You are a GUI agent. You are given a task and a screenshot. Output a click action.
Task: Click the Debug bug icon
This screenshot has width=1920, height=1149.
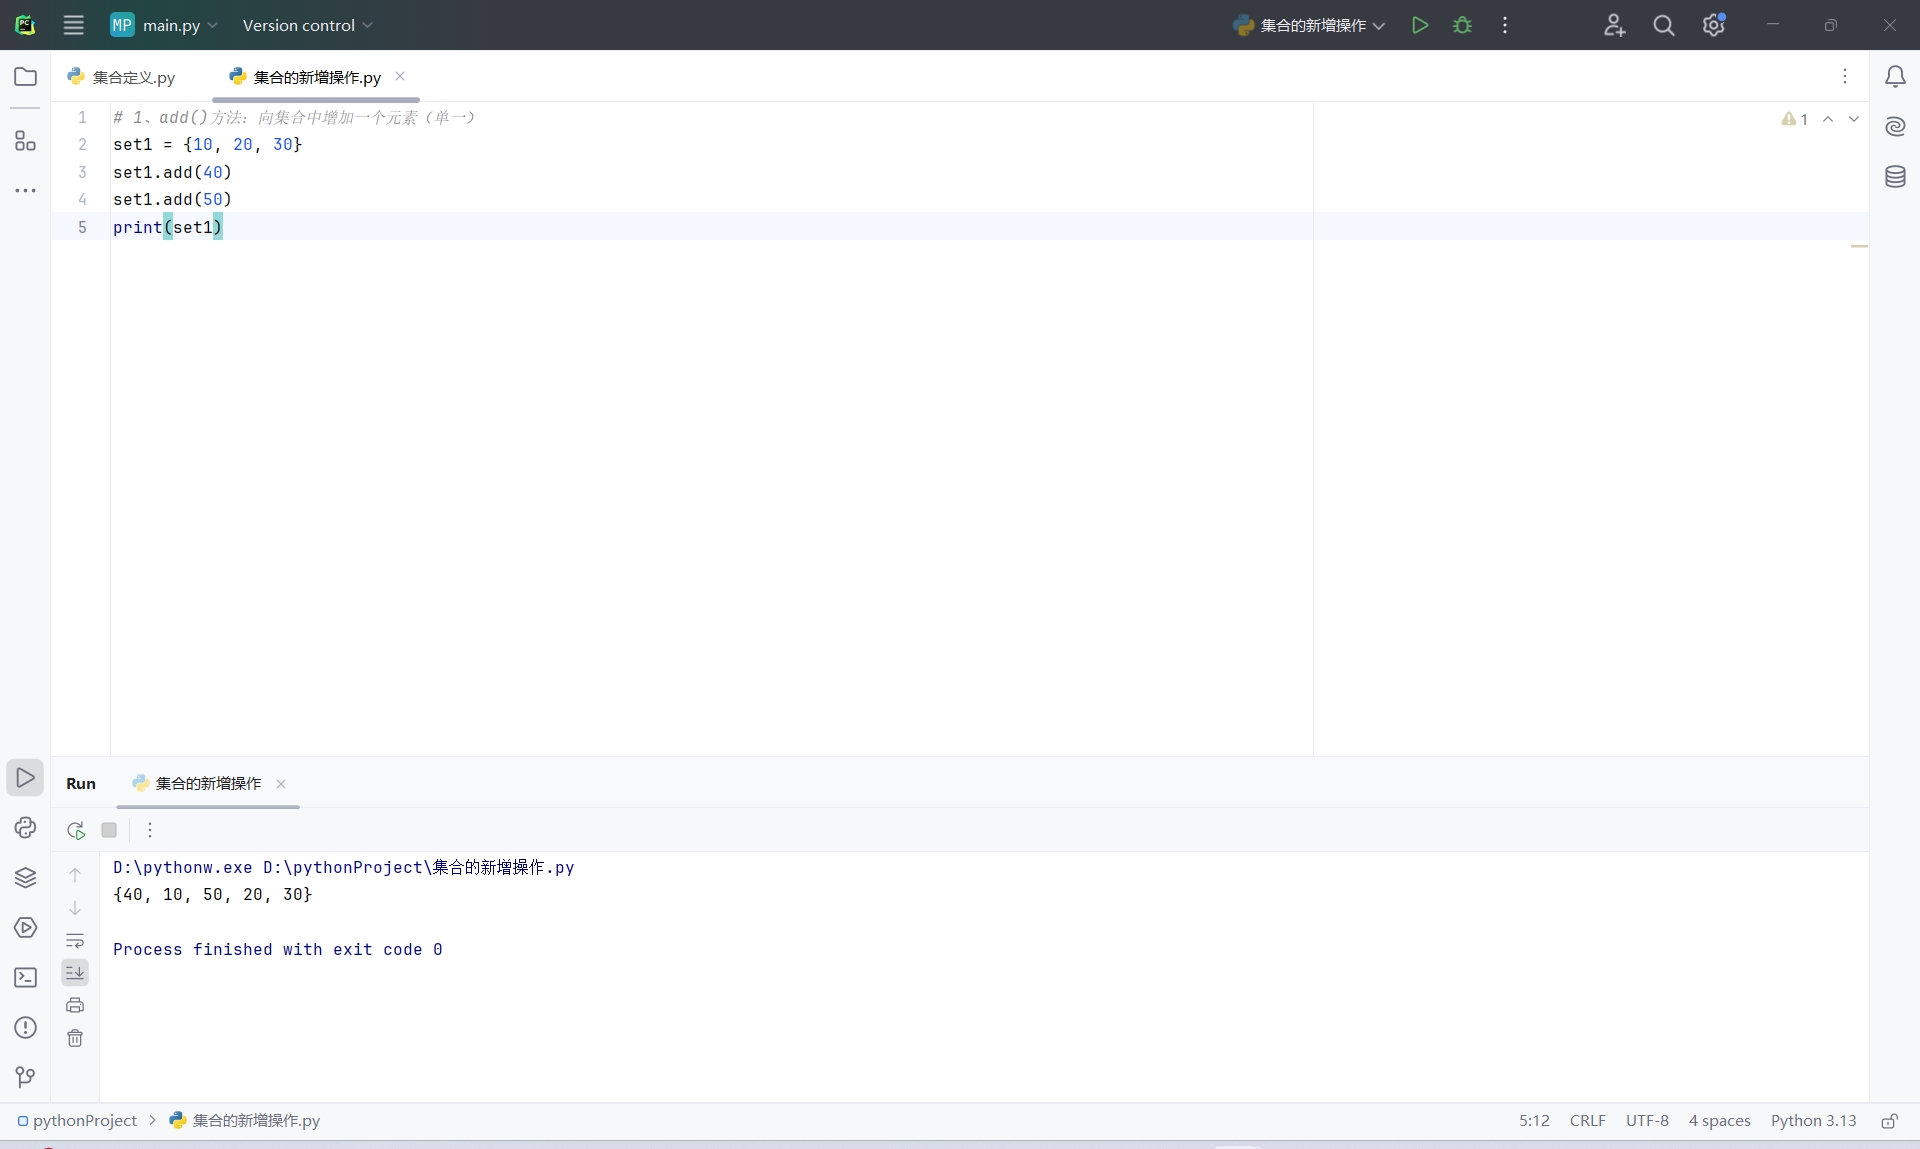coord(1462,25)
